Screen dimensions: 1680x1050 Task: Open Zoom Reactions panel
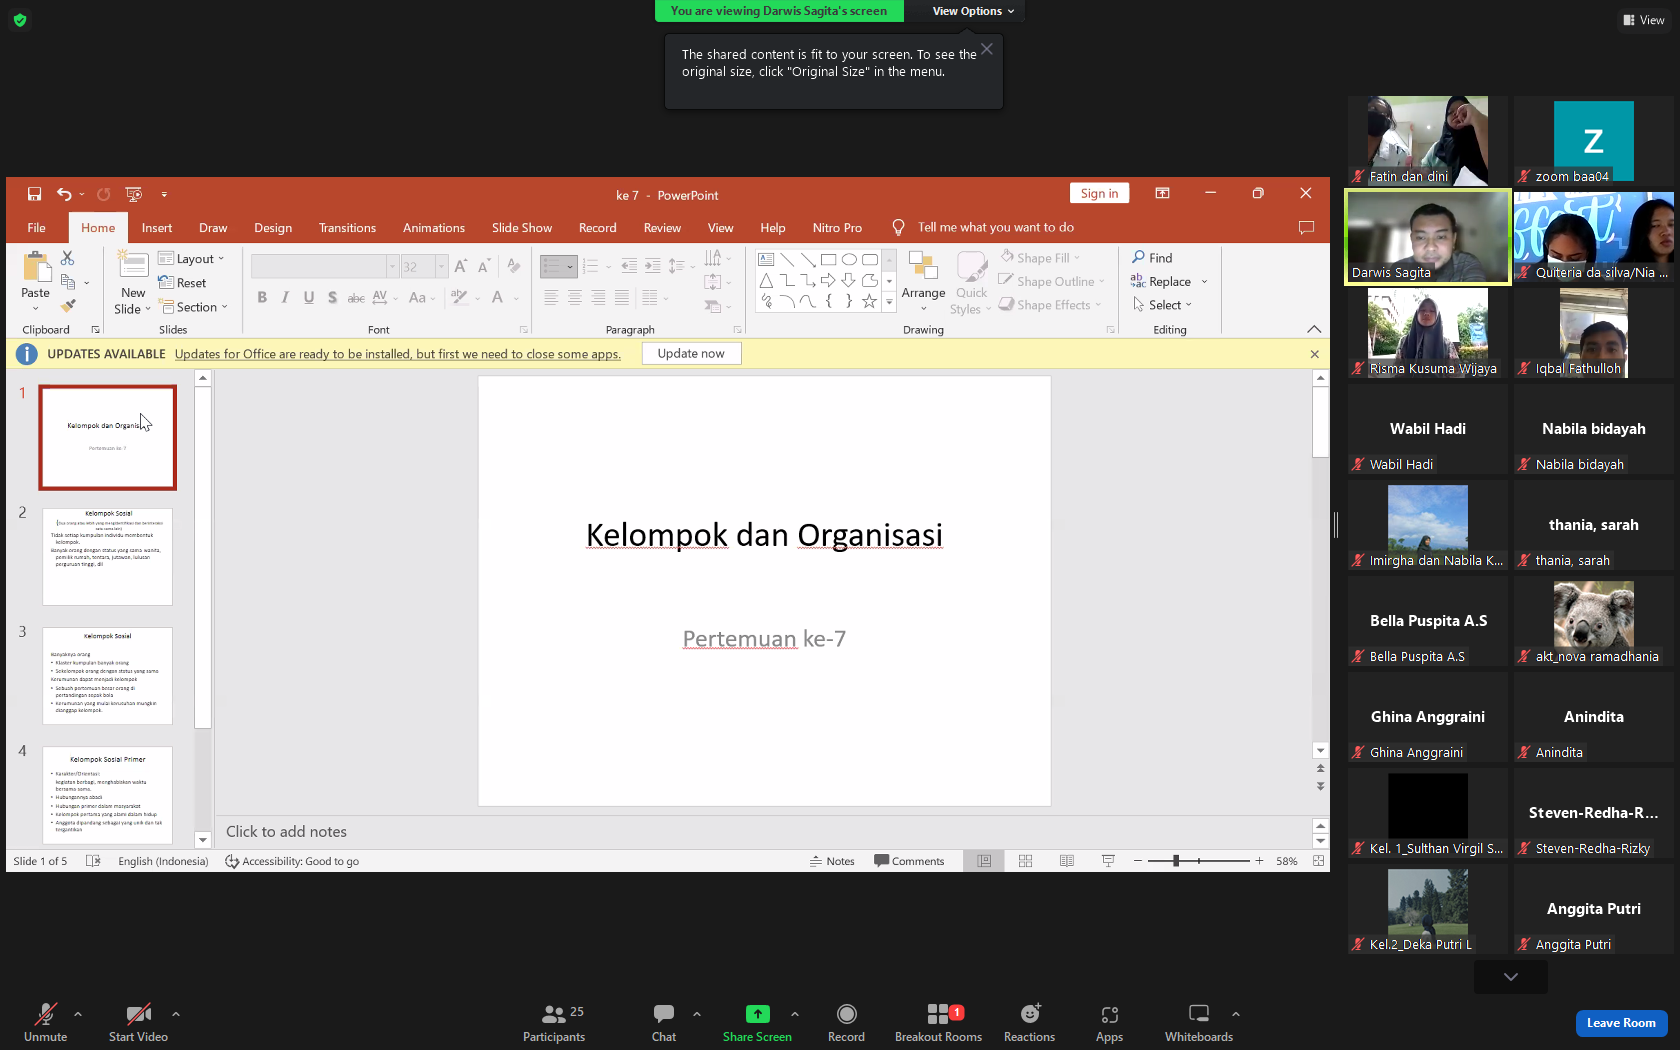[1029, 1023]
